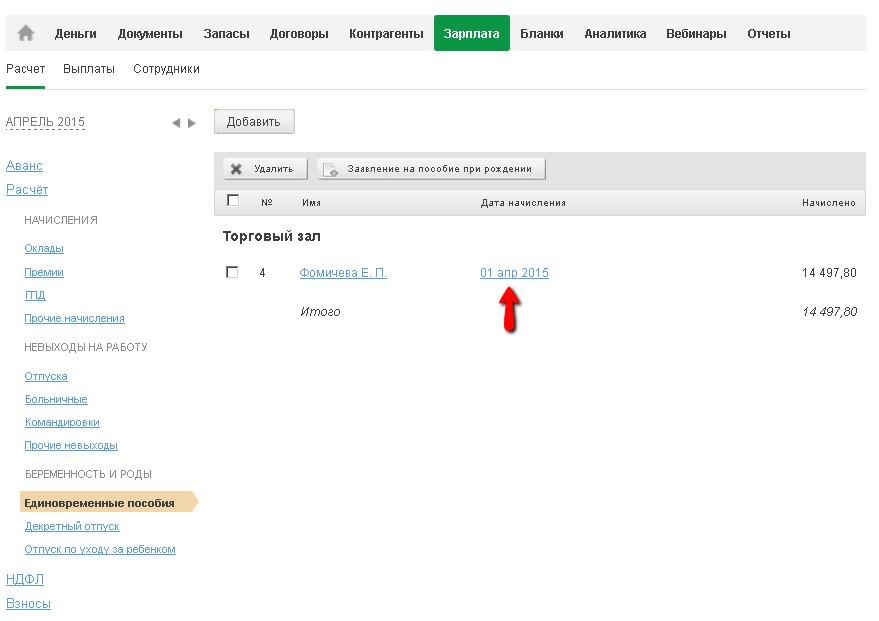Switch to the Расчет tab
The height and width of the screenshot is (621, 879).
[25, 69]
